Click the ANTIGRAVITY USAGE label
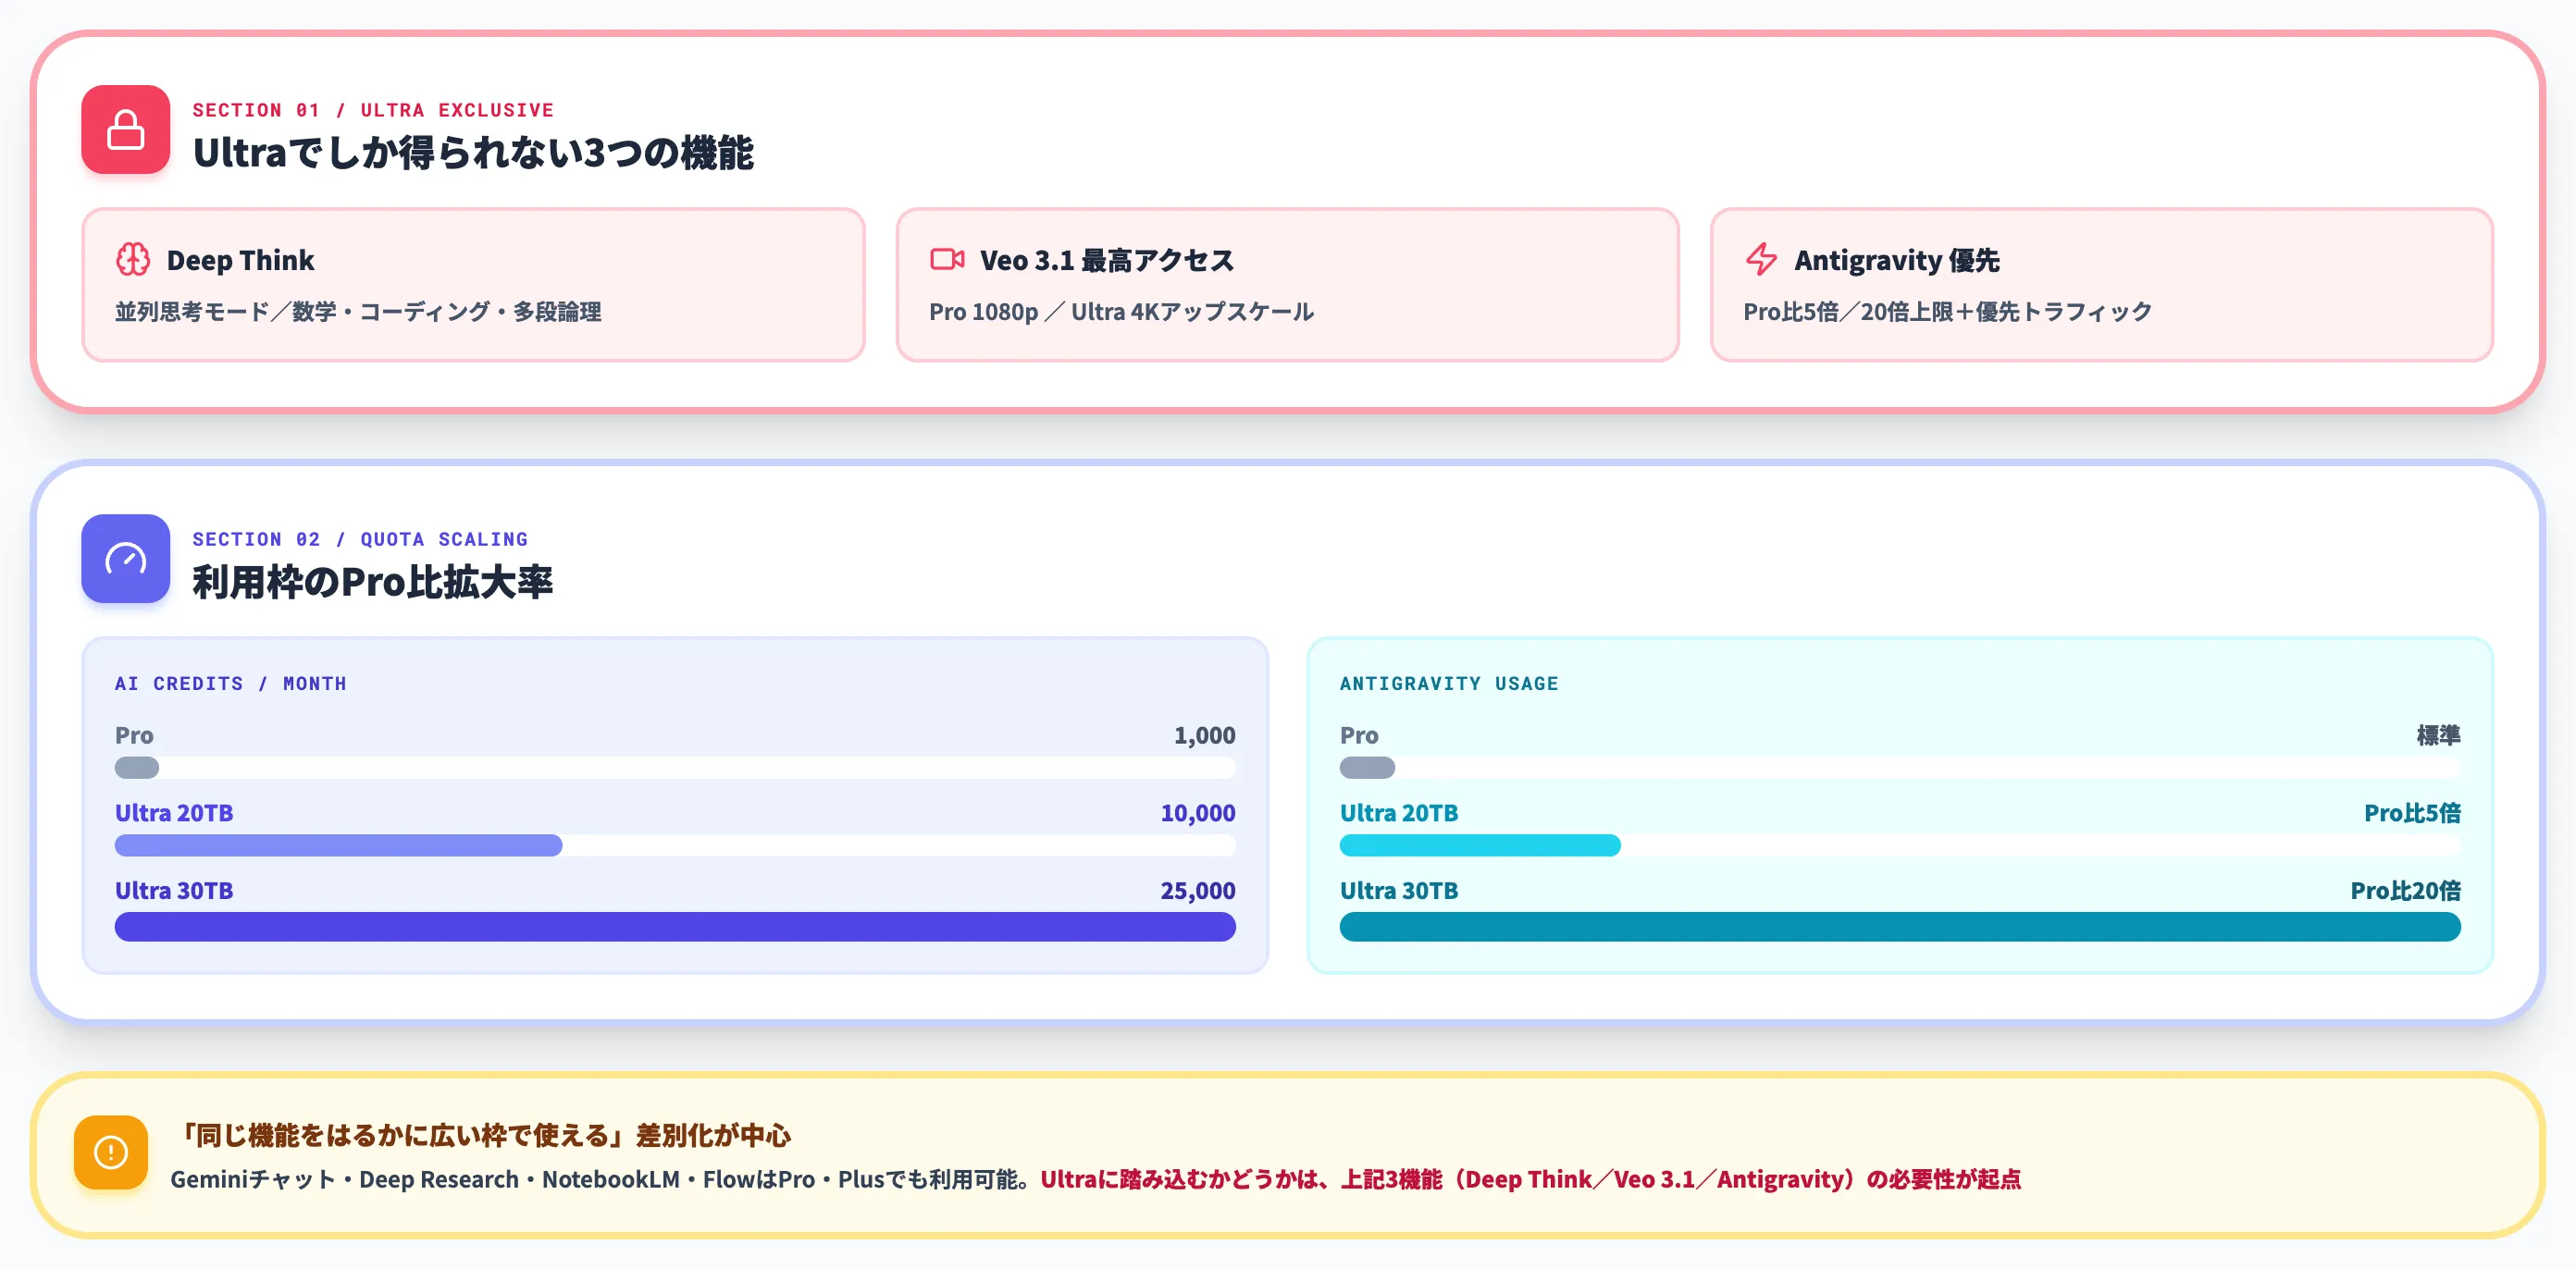The width and height of the screenshot is (2576, 1269). (x=1449, y=683)
